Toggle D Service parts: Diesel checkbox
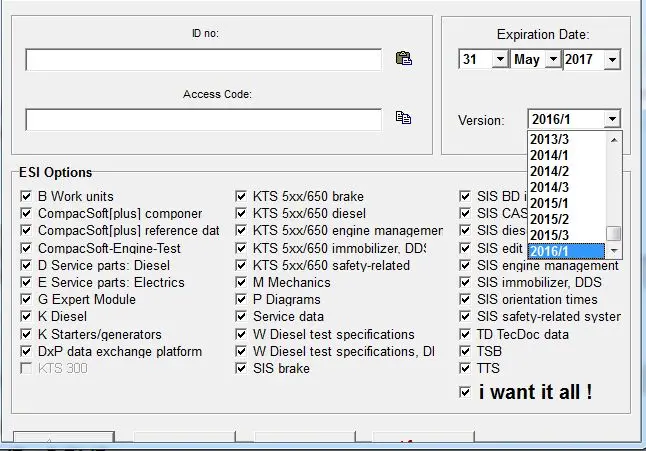646x451 pixels. pyautogui.click(x=26, y=265)
